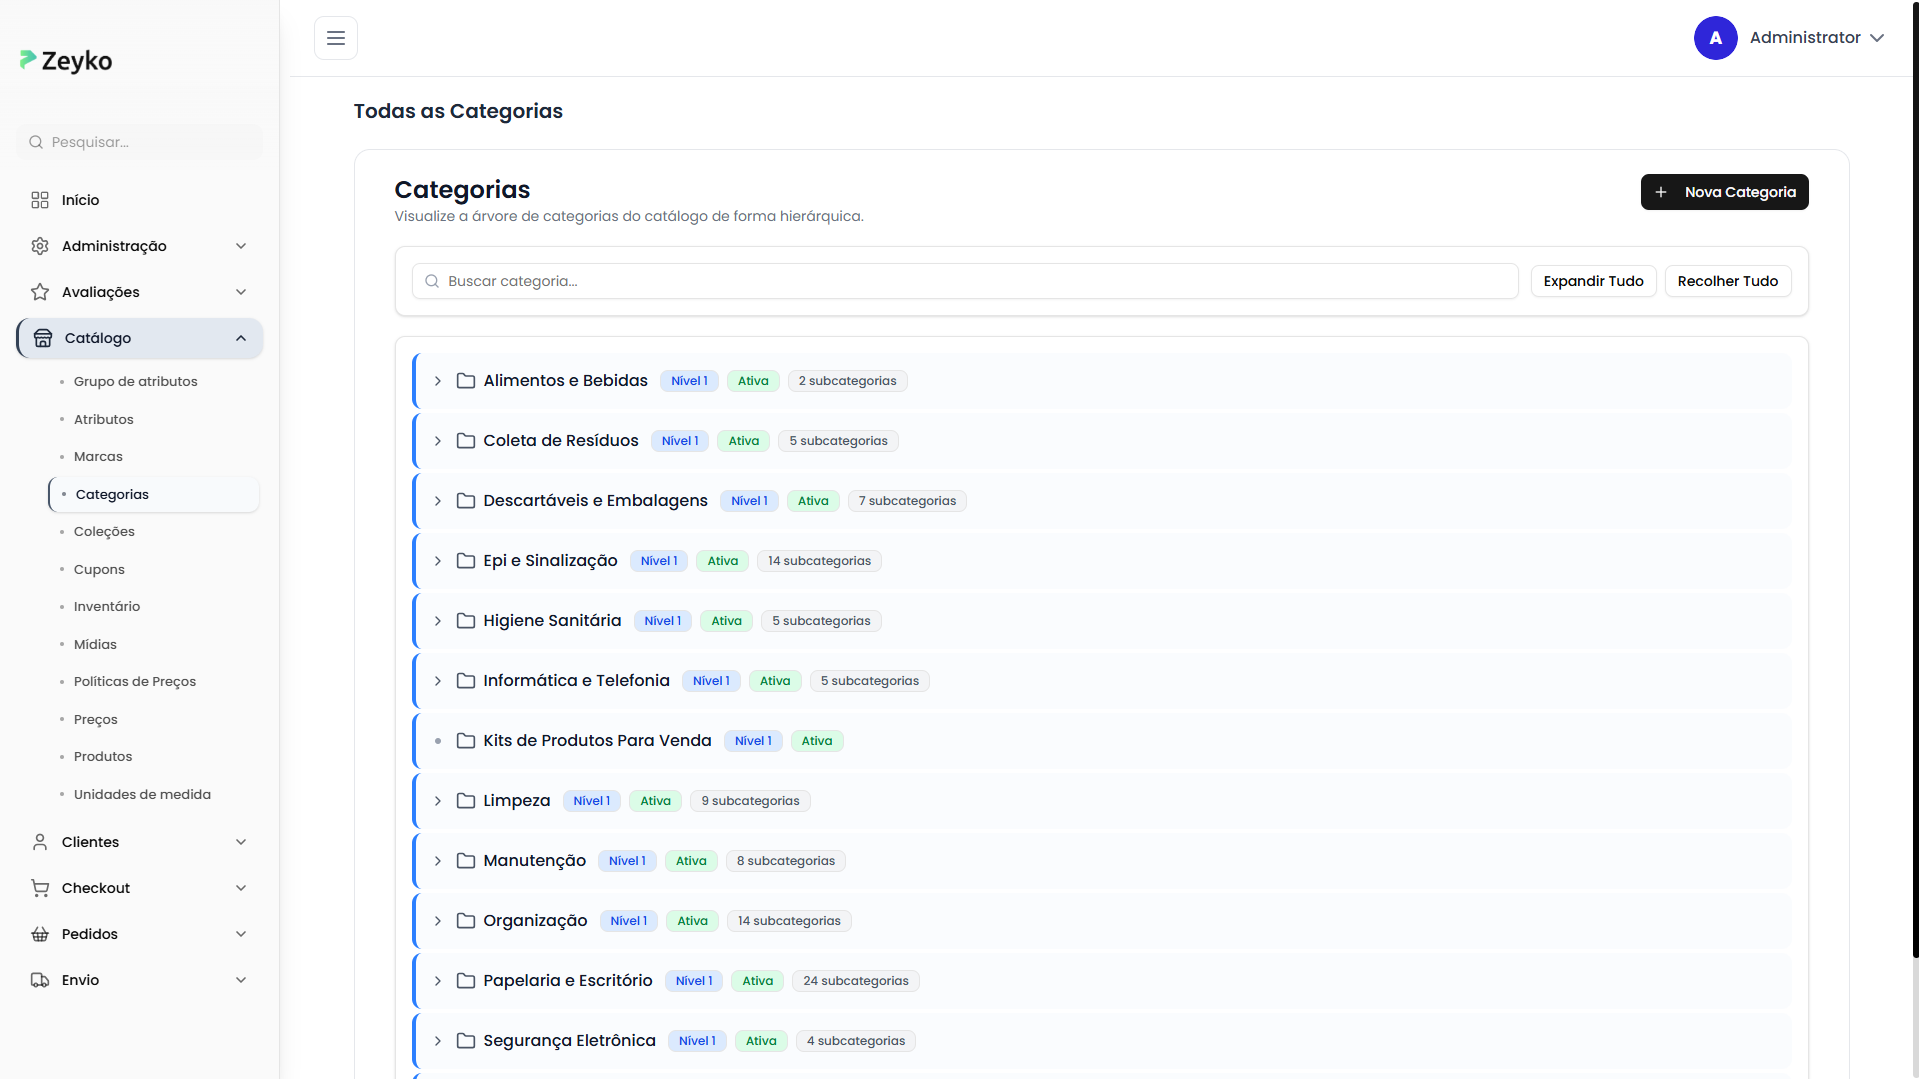This screenshot has height=1079, width=1919.
Task: Click the hamburger menu icon
Action: [x=336, y=38]
